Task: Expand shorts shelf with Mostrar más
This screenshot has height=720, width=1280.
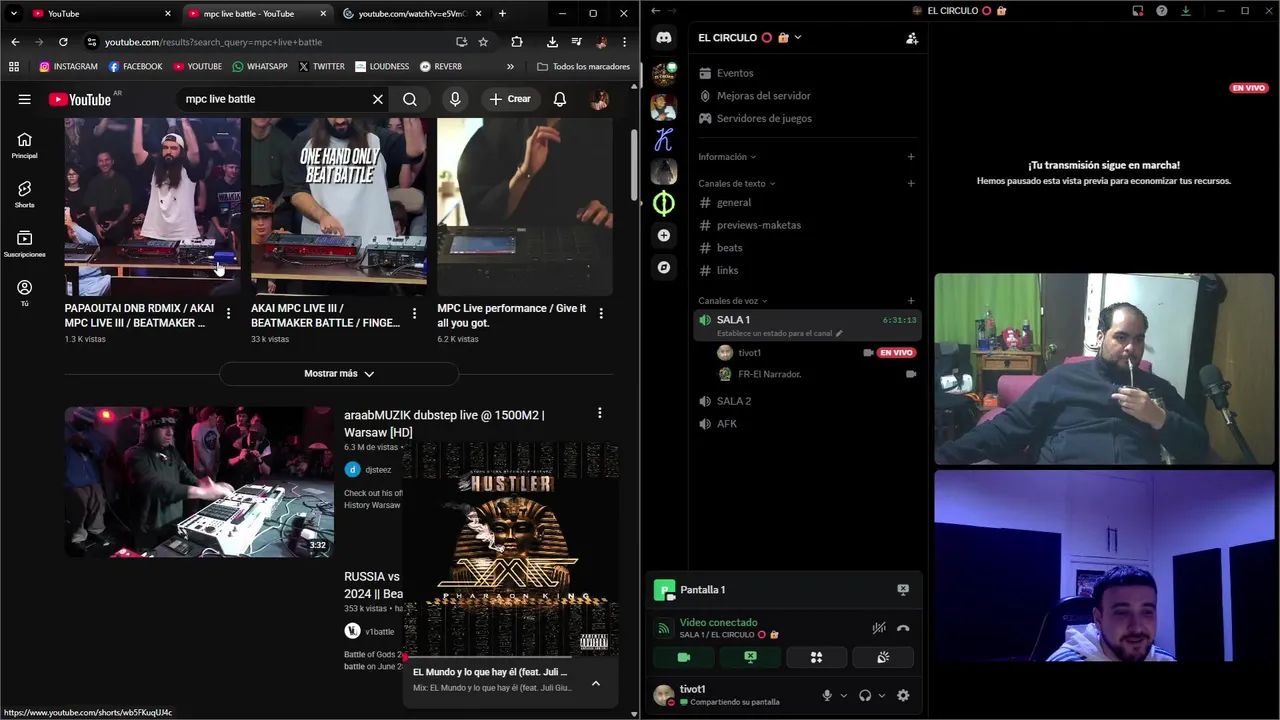Action: point(339,373)
